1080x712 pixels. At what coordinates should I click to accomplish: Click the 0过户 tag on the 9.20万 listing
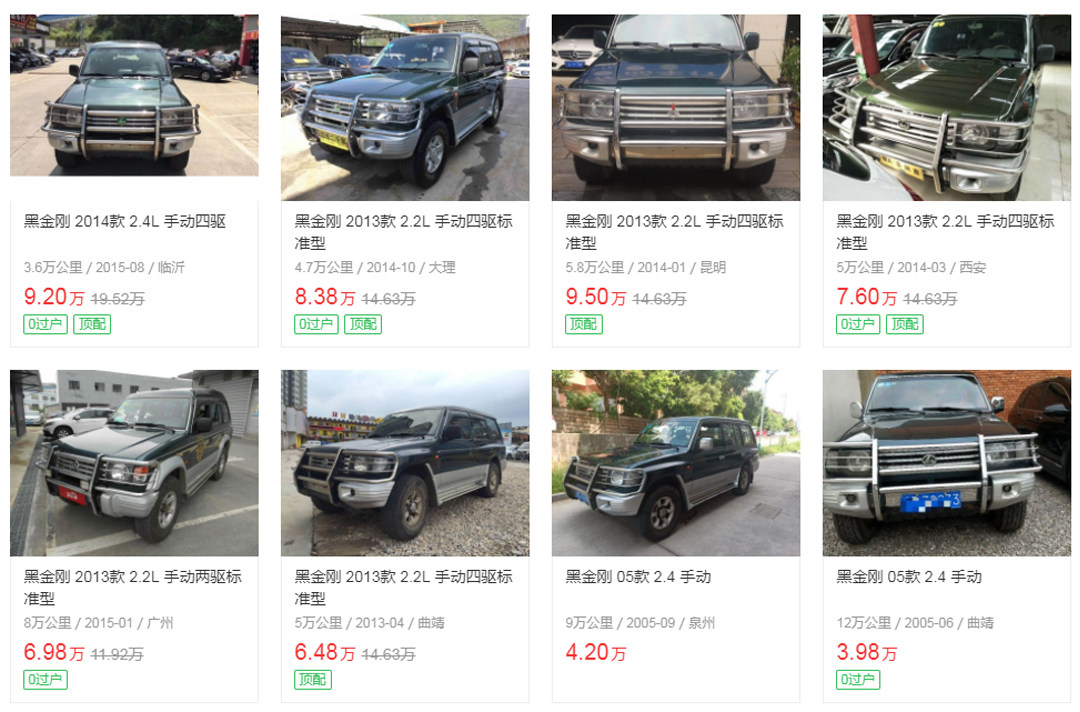click(45, 324)
